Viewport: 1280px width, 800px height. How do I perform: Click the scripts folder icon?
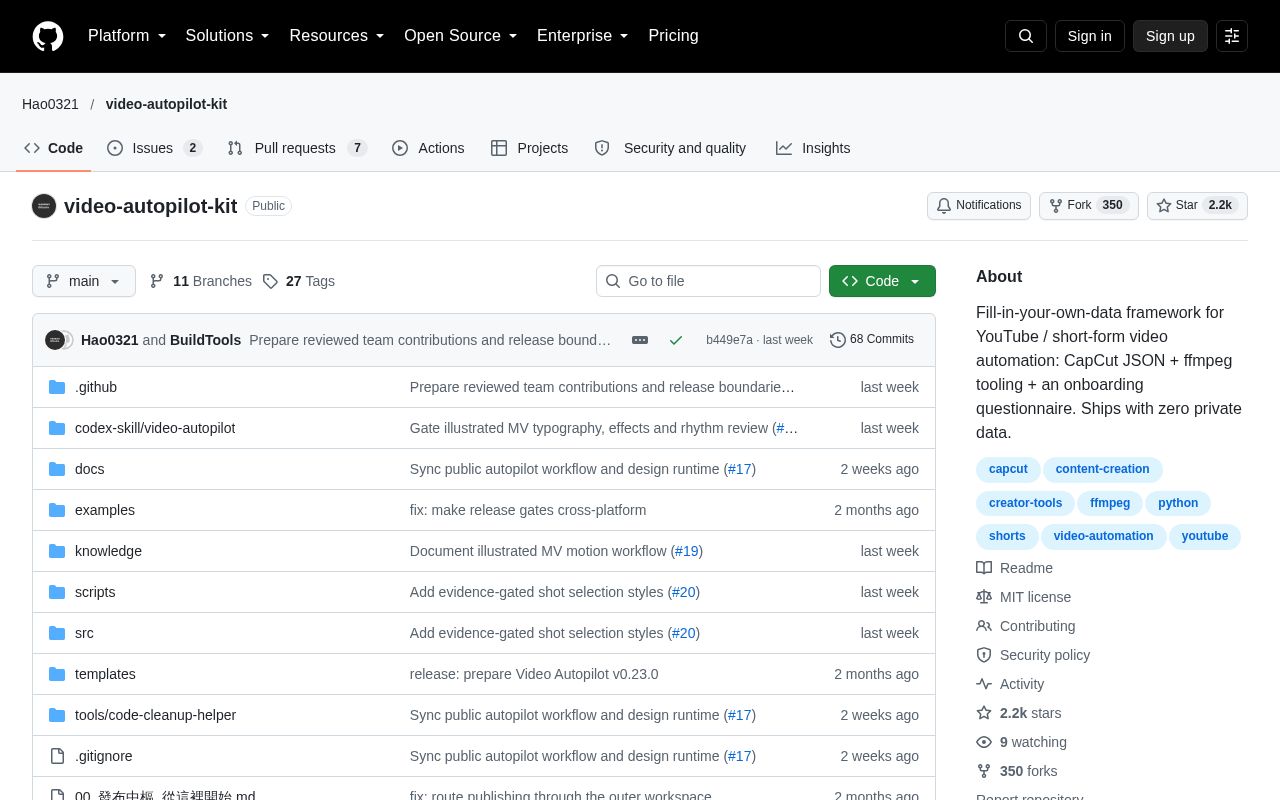(x=57, y=592)
